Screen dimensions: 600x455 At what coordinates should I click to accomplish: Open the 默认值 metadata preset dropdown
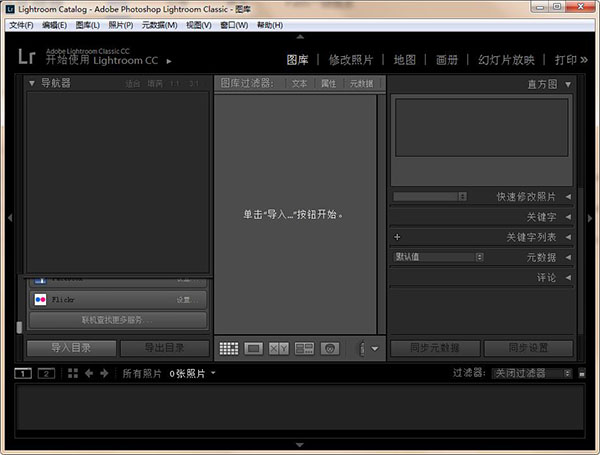click(x=438, y=257)
